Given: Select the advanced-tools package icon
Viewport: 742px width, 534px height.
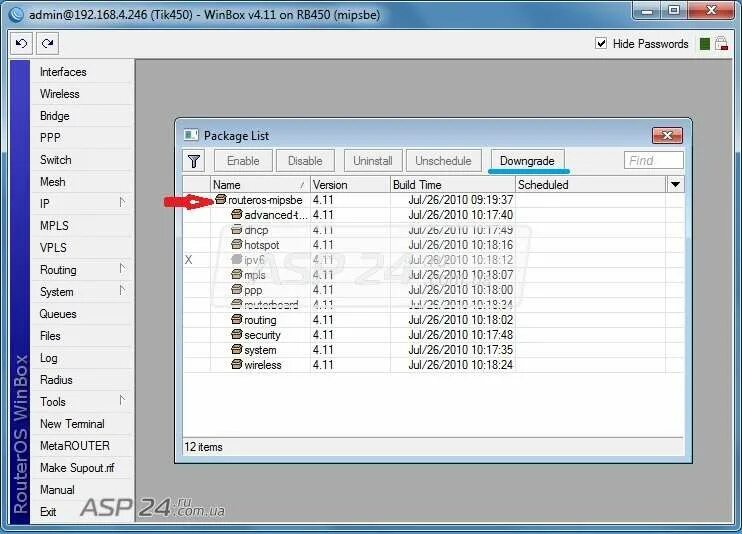Looking at the screenshot, I should tap(237, 214).
